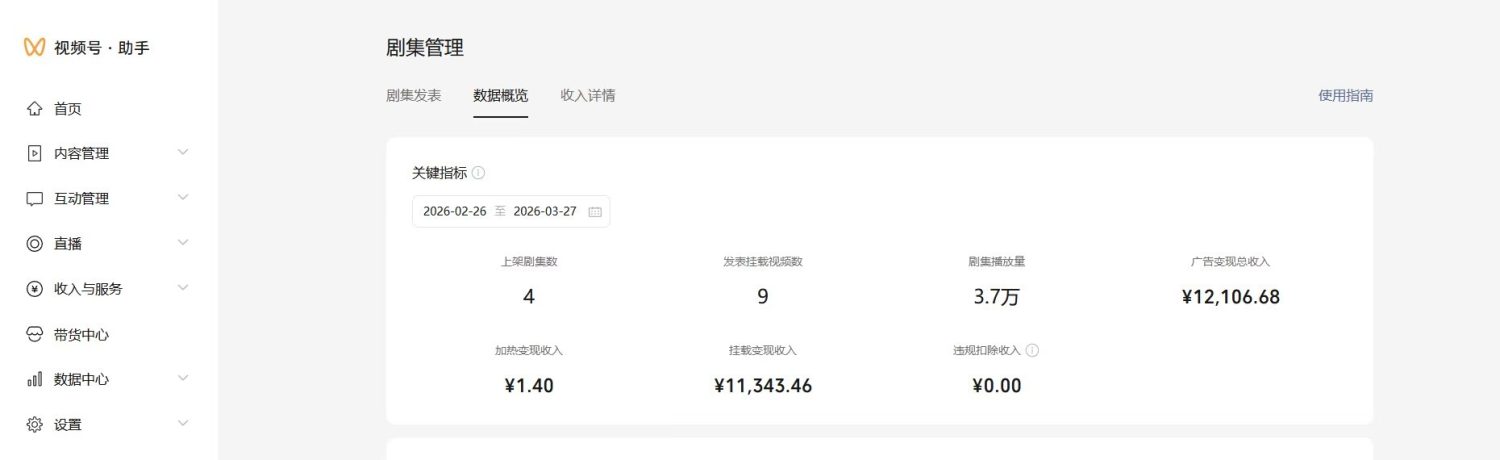
Task: Expand the 数据中心 chevron
Action: click(183, 378)
